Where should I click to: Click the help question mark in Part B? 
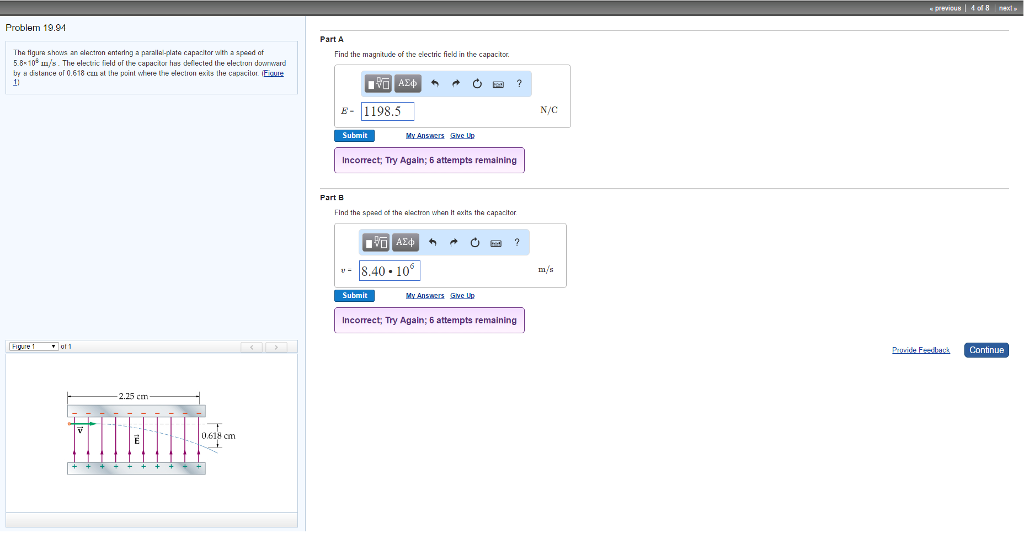[517, 242]
